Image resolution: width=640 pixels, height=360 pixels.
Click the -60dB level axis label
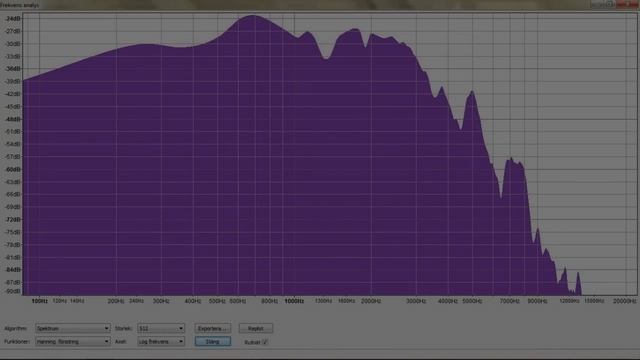point(13,169)
